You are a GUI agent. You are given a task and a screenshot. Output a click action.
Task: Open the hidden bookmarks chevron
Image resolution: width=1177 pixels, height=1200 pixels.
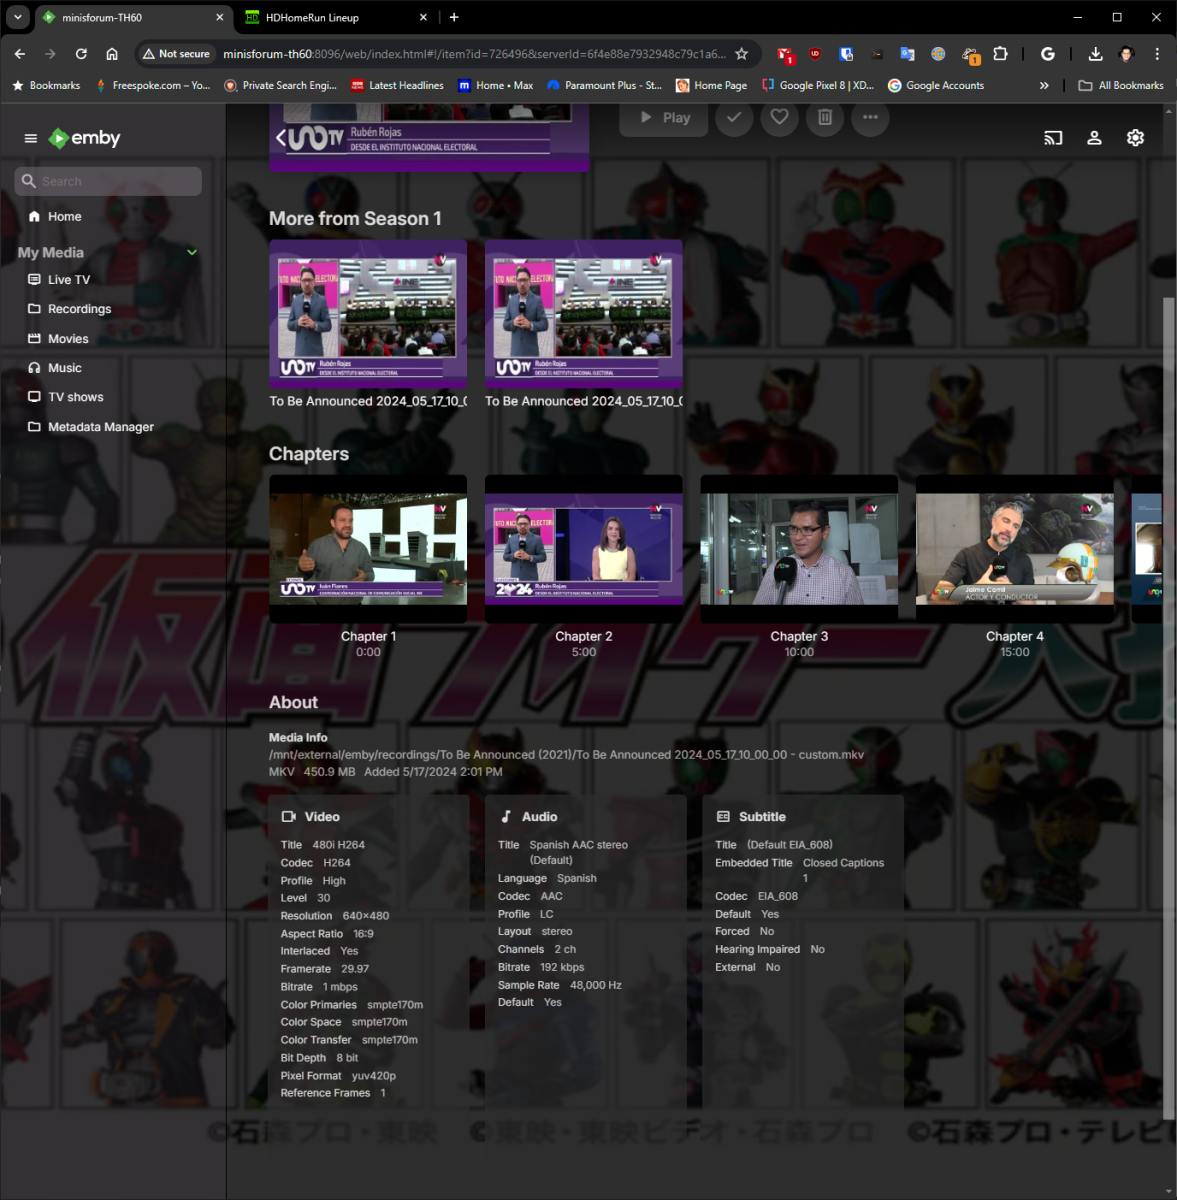[x=1044, y=85]
